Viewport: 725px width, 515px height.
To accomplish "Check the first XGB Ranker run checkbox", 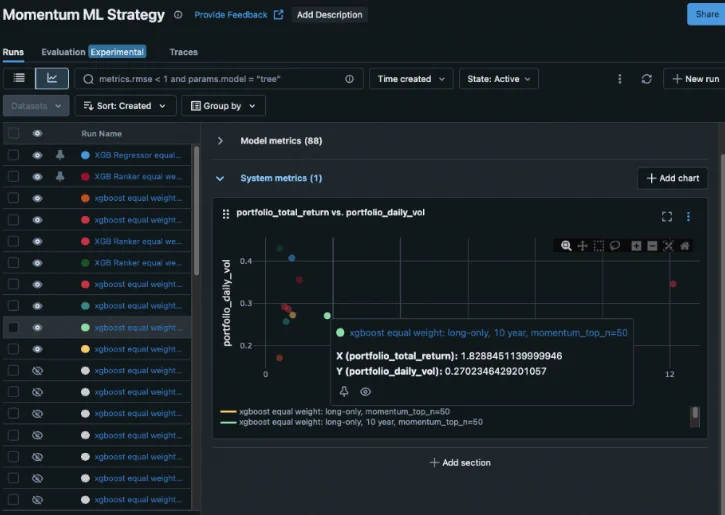I will pos(13,176).
